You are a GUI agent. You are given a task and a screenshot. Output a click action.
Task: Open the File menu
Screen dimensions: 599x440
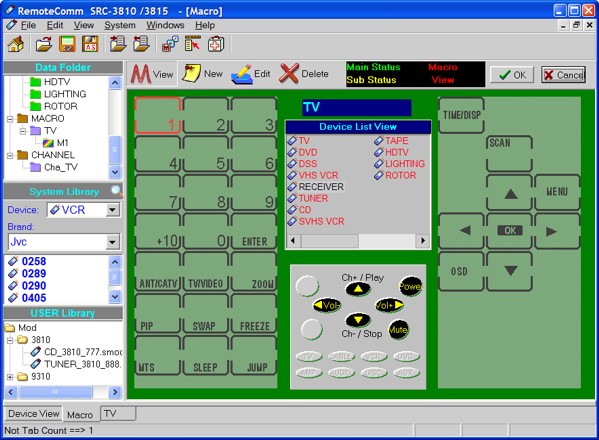pos(28,25)
